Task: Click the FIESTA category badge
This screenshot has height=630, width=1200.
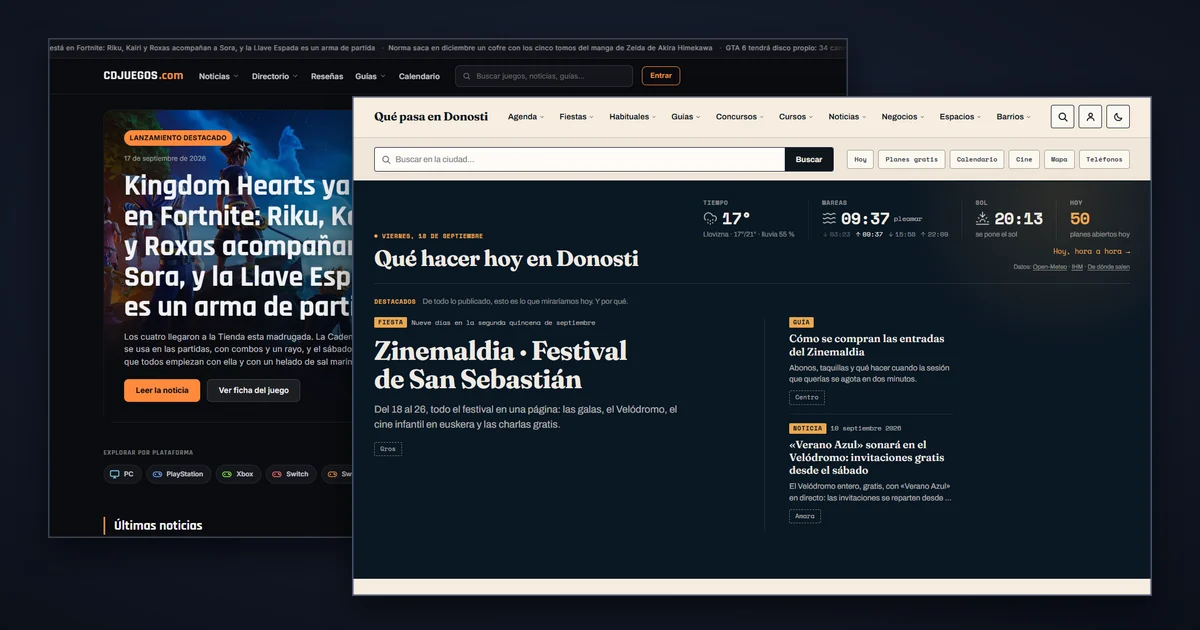Action: 390,323
